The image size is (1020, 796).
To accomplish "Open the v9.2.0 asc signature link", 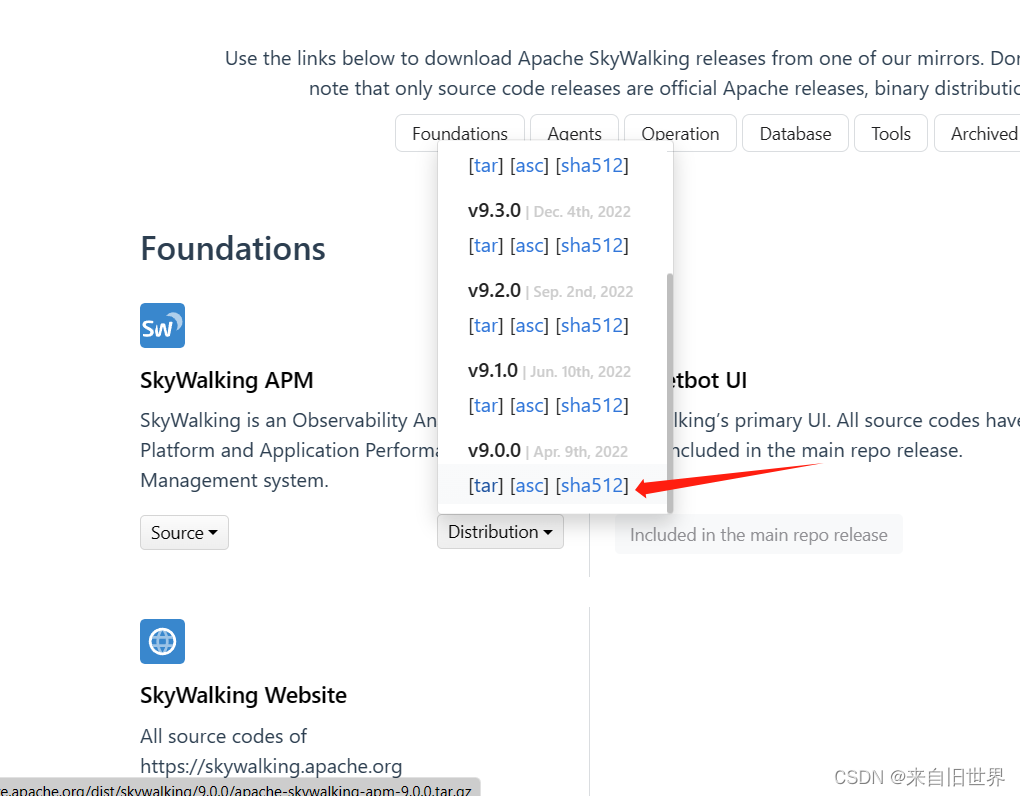I will click(530, 325).
